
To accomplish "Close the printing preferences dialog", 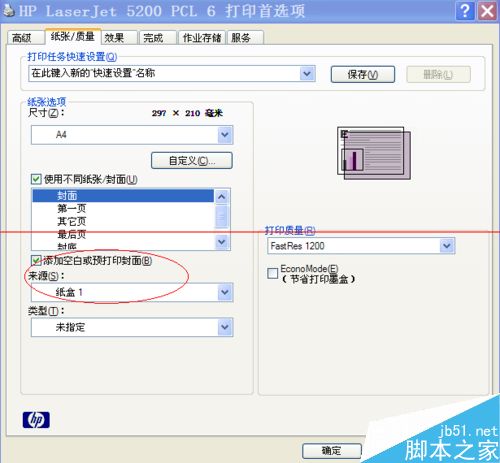I will [x=487, y=11].
